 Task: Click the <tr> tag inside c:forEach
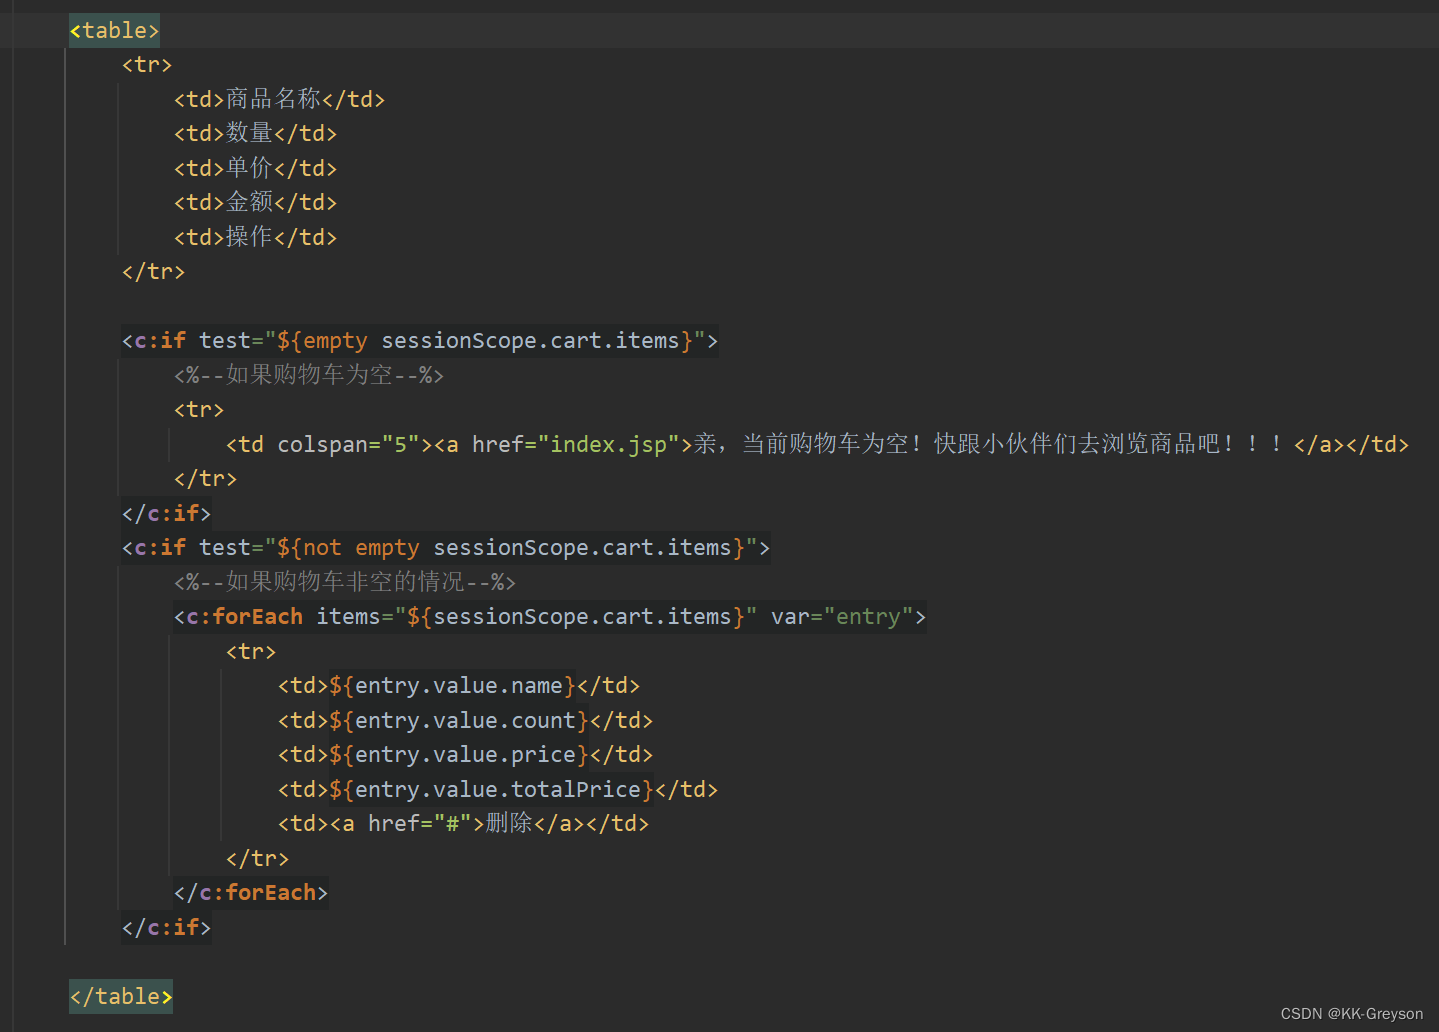coord(251,652)
